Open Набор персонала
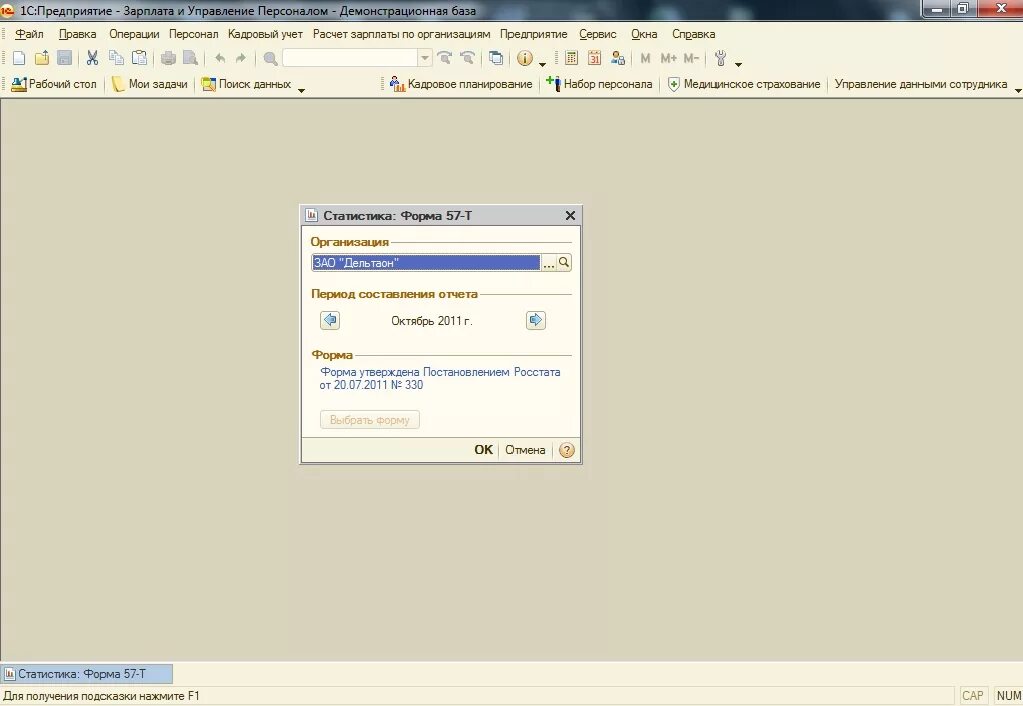 coord(599,84)
